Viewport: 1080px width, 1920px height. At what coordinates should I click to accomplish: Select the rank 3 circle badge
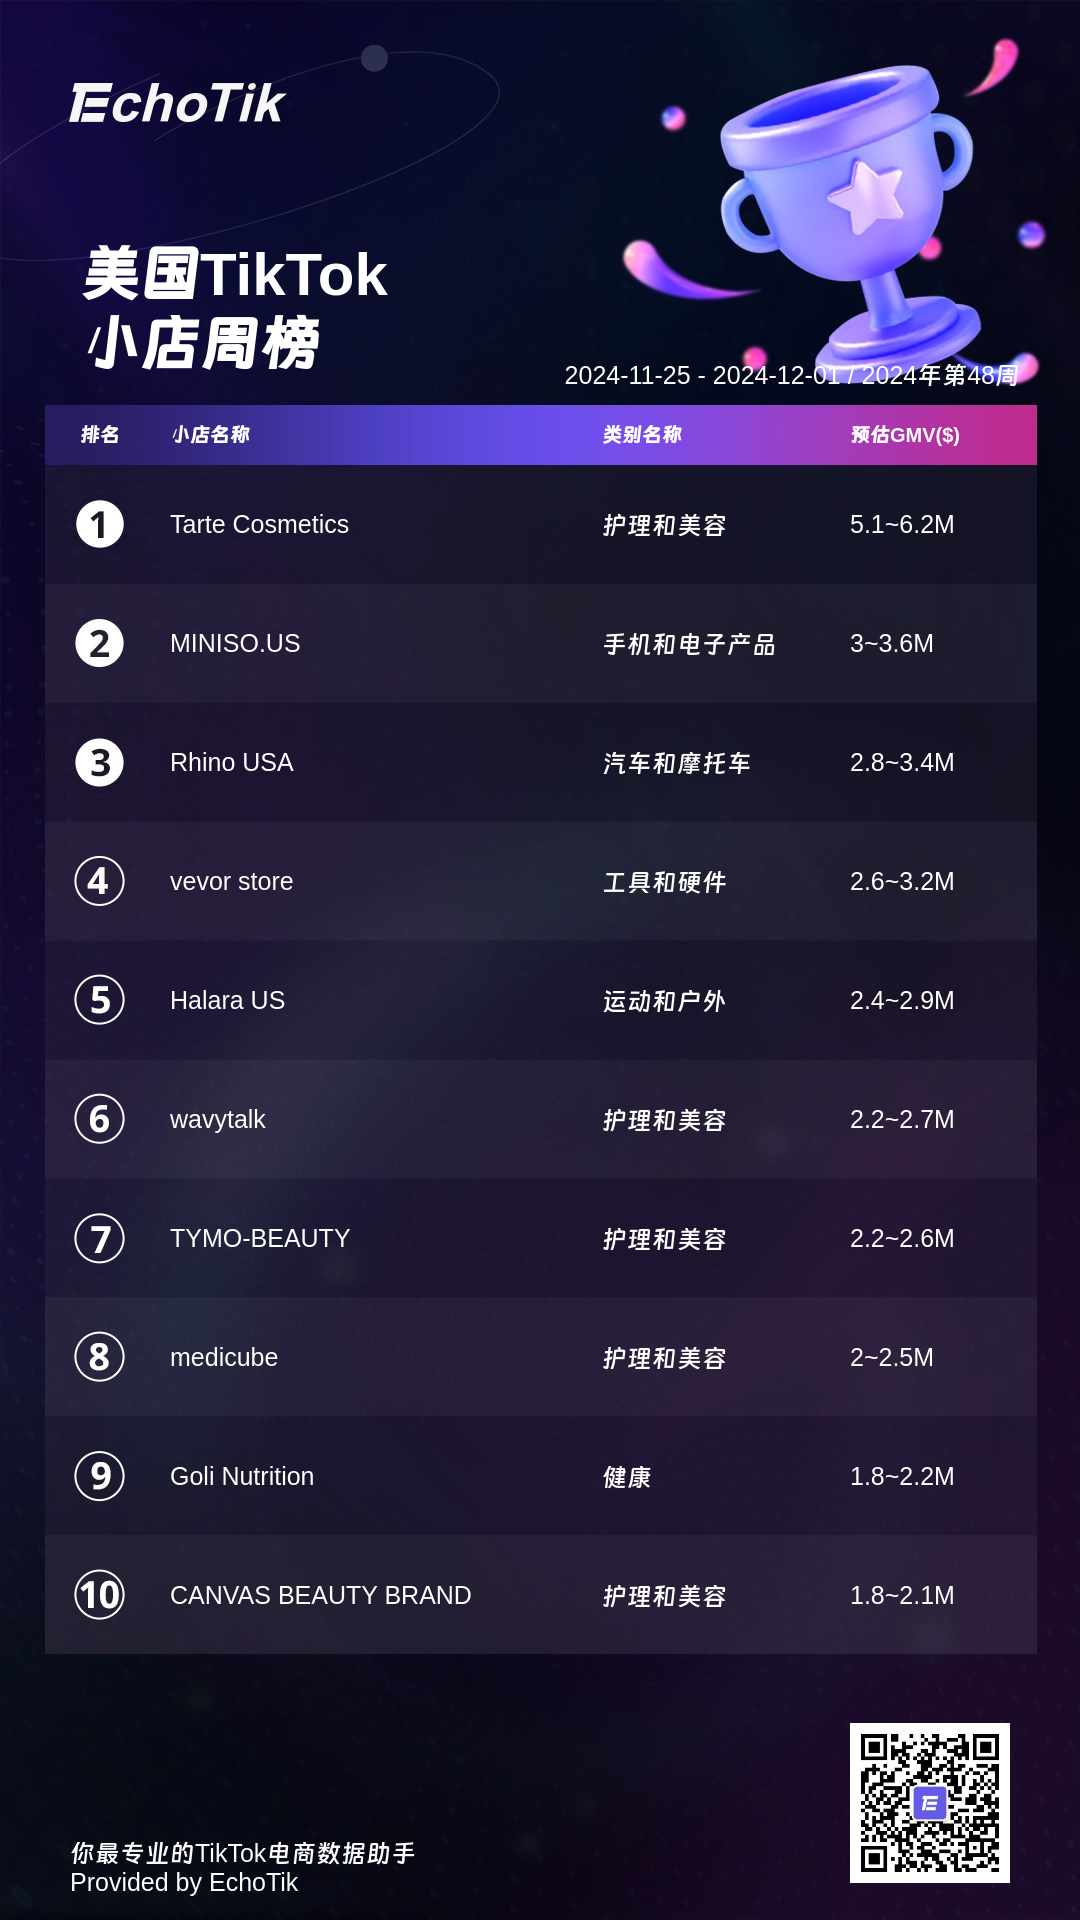tap(100, 762)
